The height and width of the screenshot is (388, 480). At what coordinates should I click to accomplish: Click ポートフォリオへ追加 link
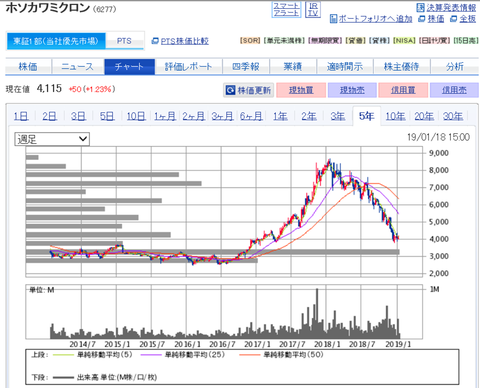tap(371, 19)
